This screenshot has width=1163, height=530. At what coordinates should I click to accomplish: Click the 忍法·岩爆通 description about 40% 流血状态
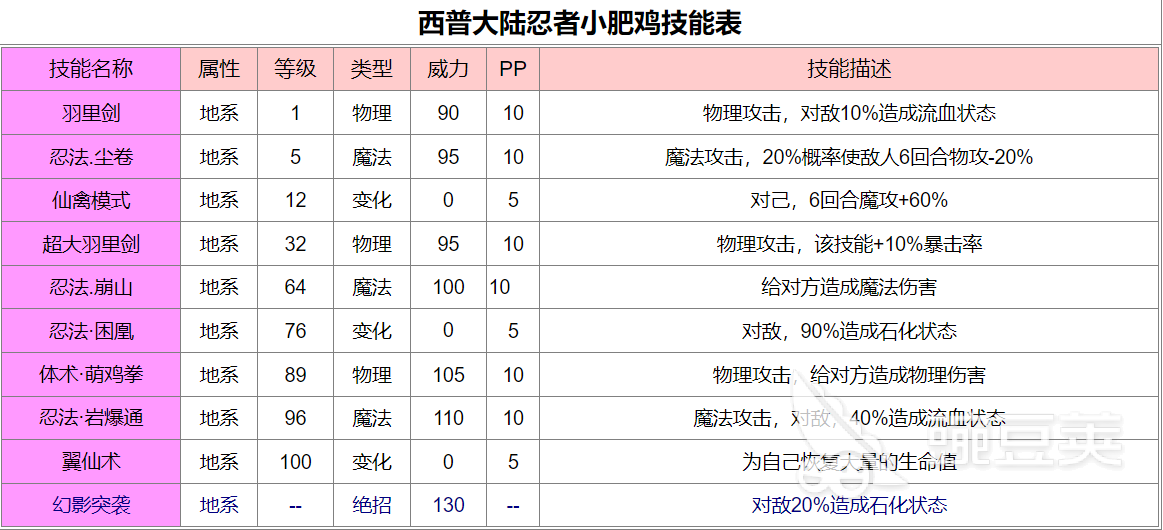(x=849, y=418)
